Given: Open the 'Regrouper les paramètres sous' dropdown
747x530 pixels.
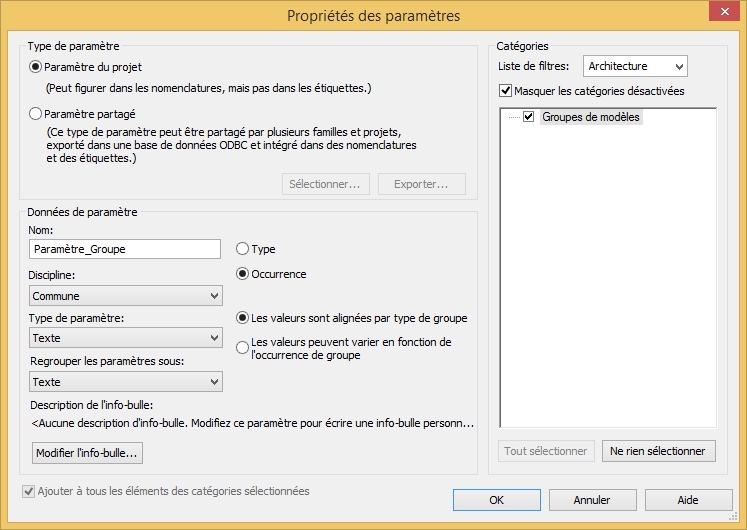Looking at the screenshot, I should tap(125, 382).
